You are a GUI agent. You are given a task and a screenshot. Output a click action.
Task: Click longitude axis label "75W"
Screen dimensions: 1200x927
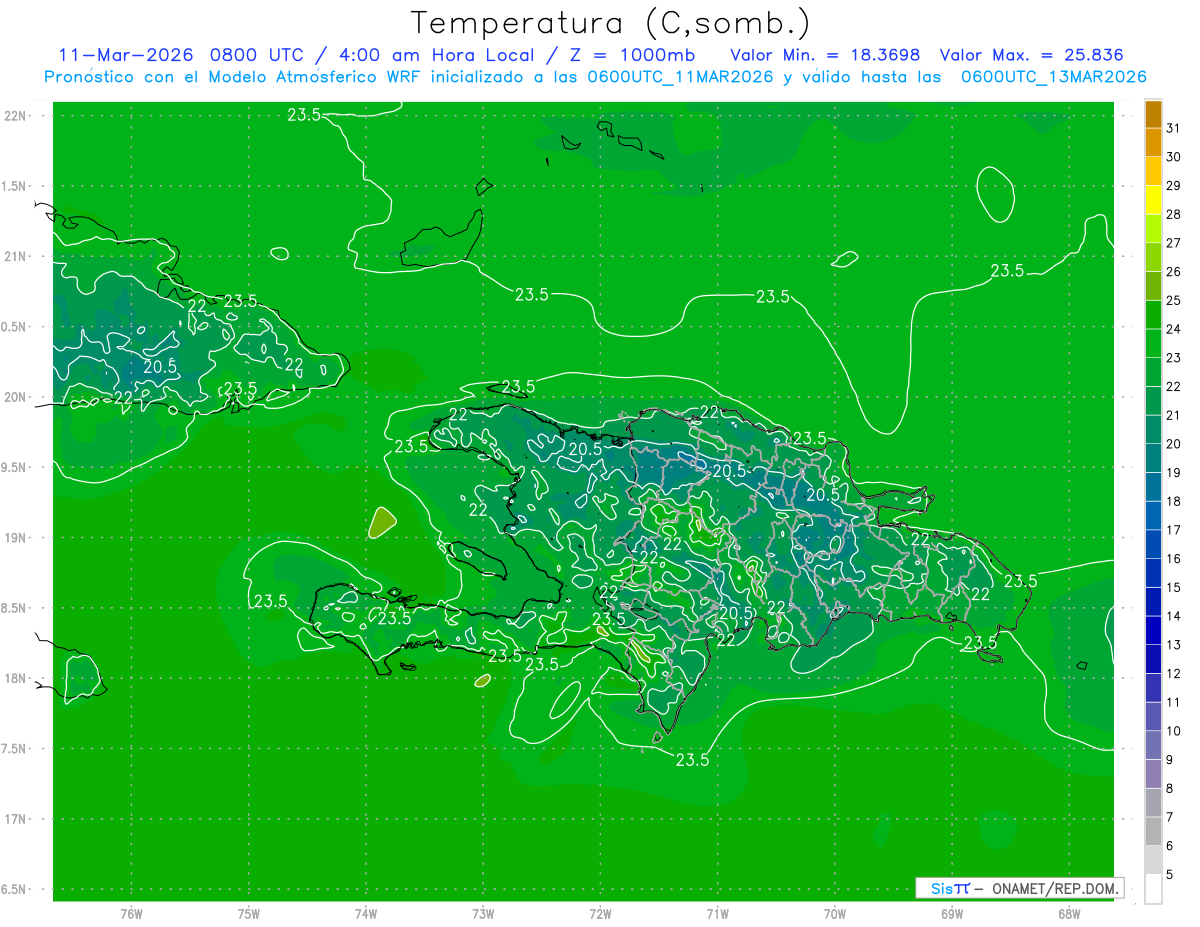[249, 913]
